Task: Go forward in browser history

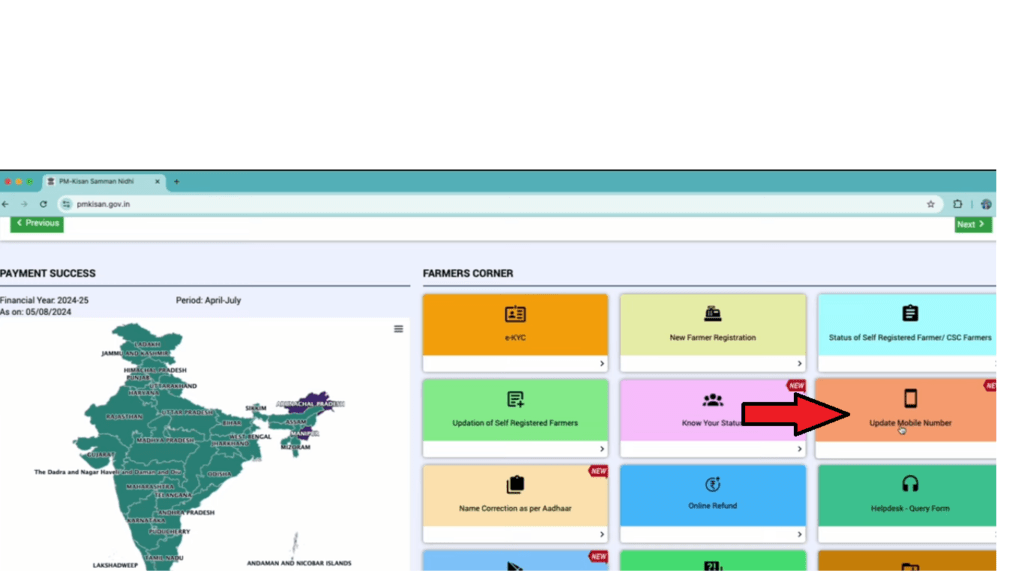Action: pyautogui.click(x=24, y=204)
